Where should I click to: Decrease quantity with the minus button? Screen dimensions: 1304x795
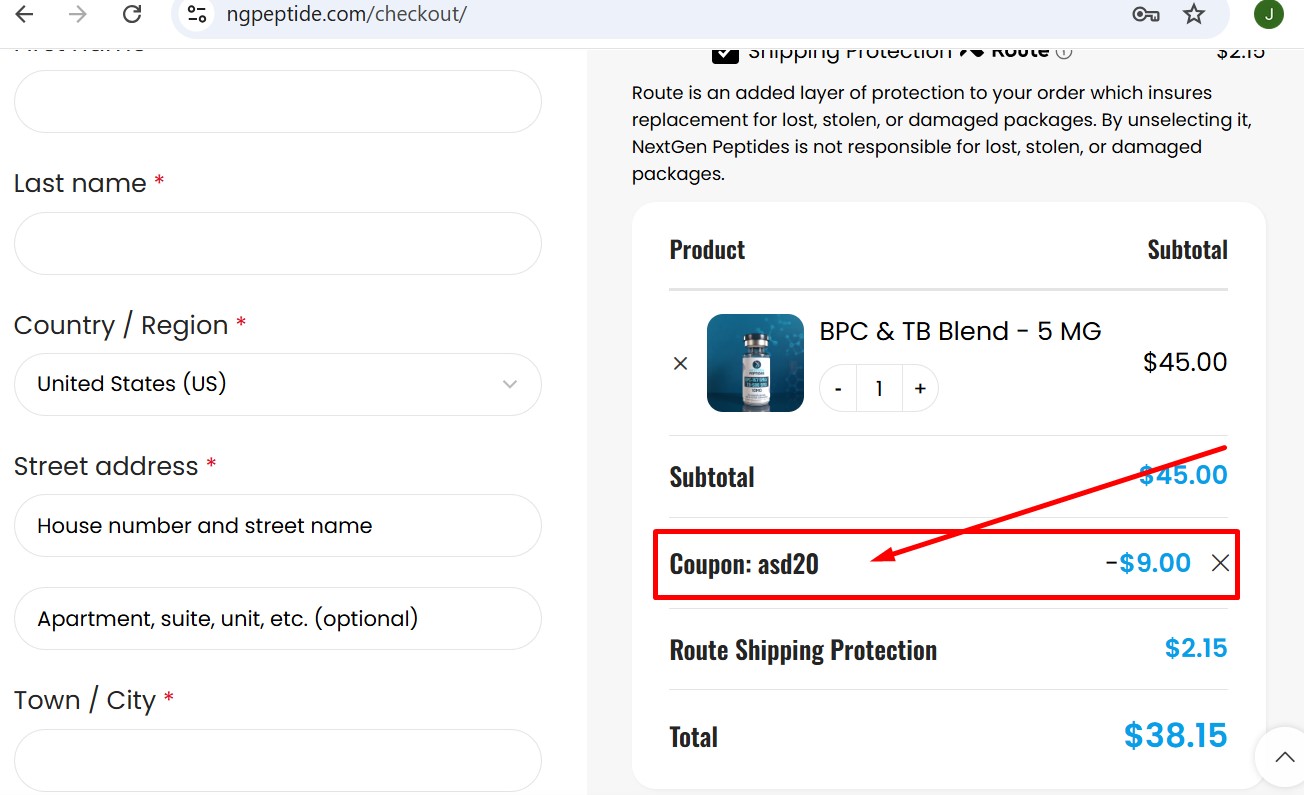coord(838,388)
